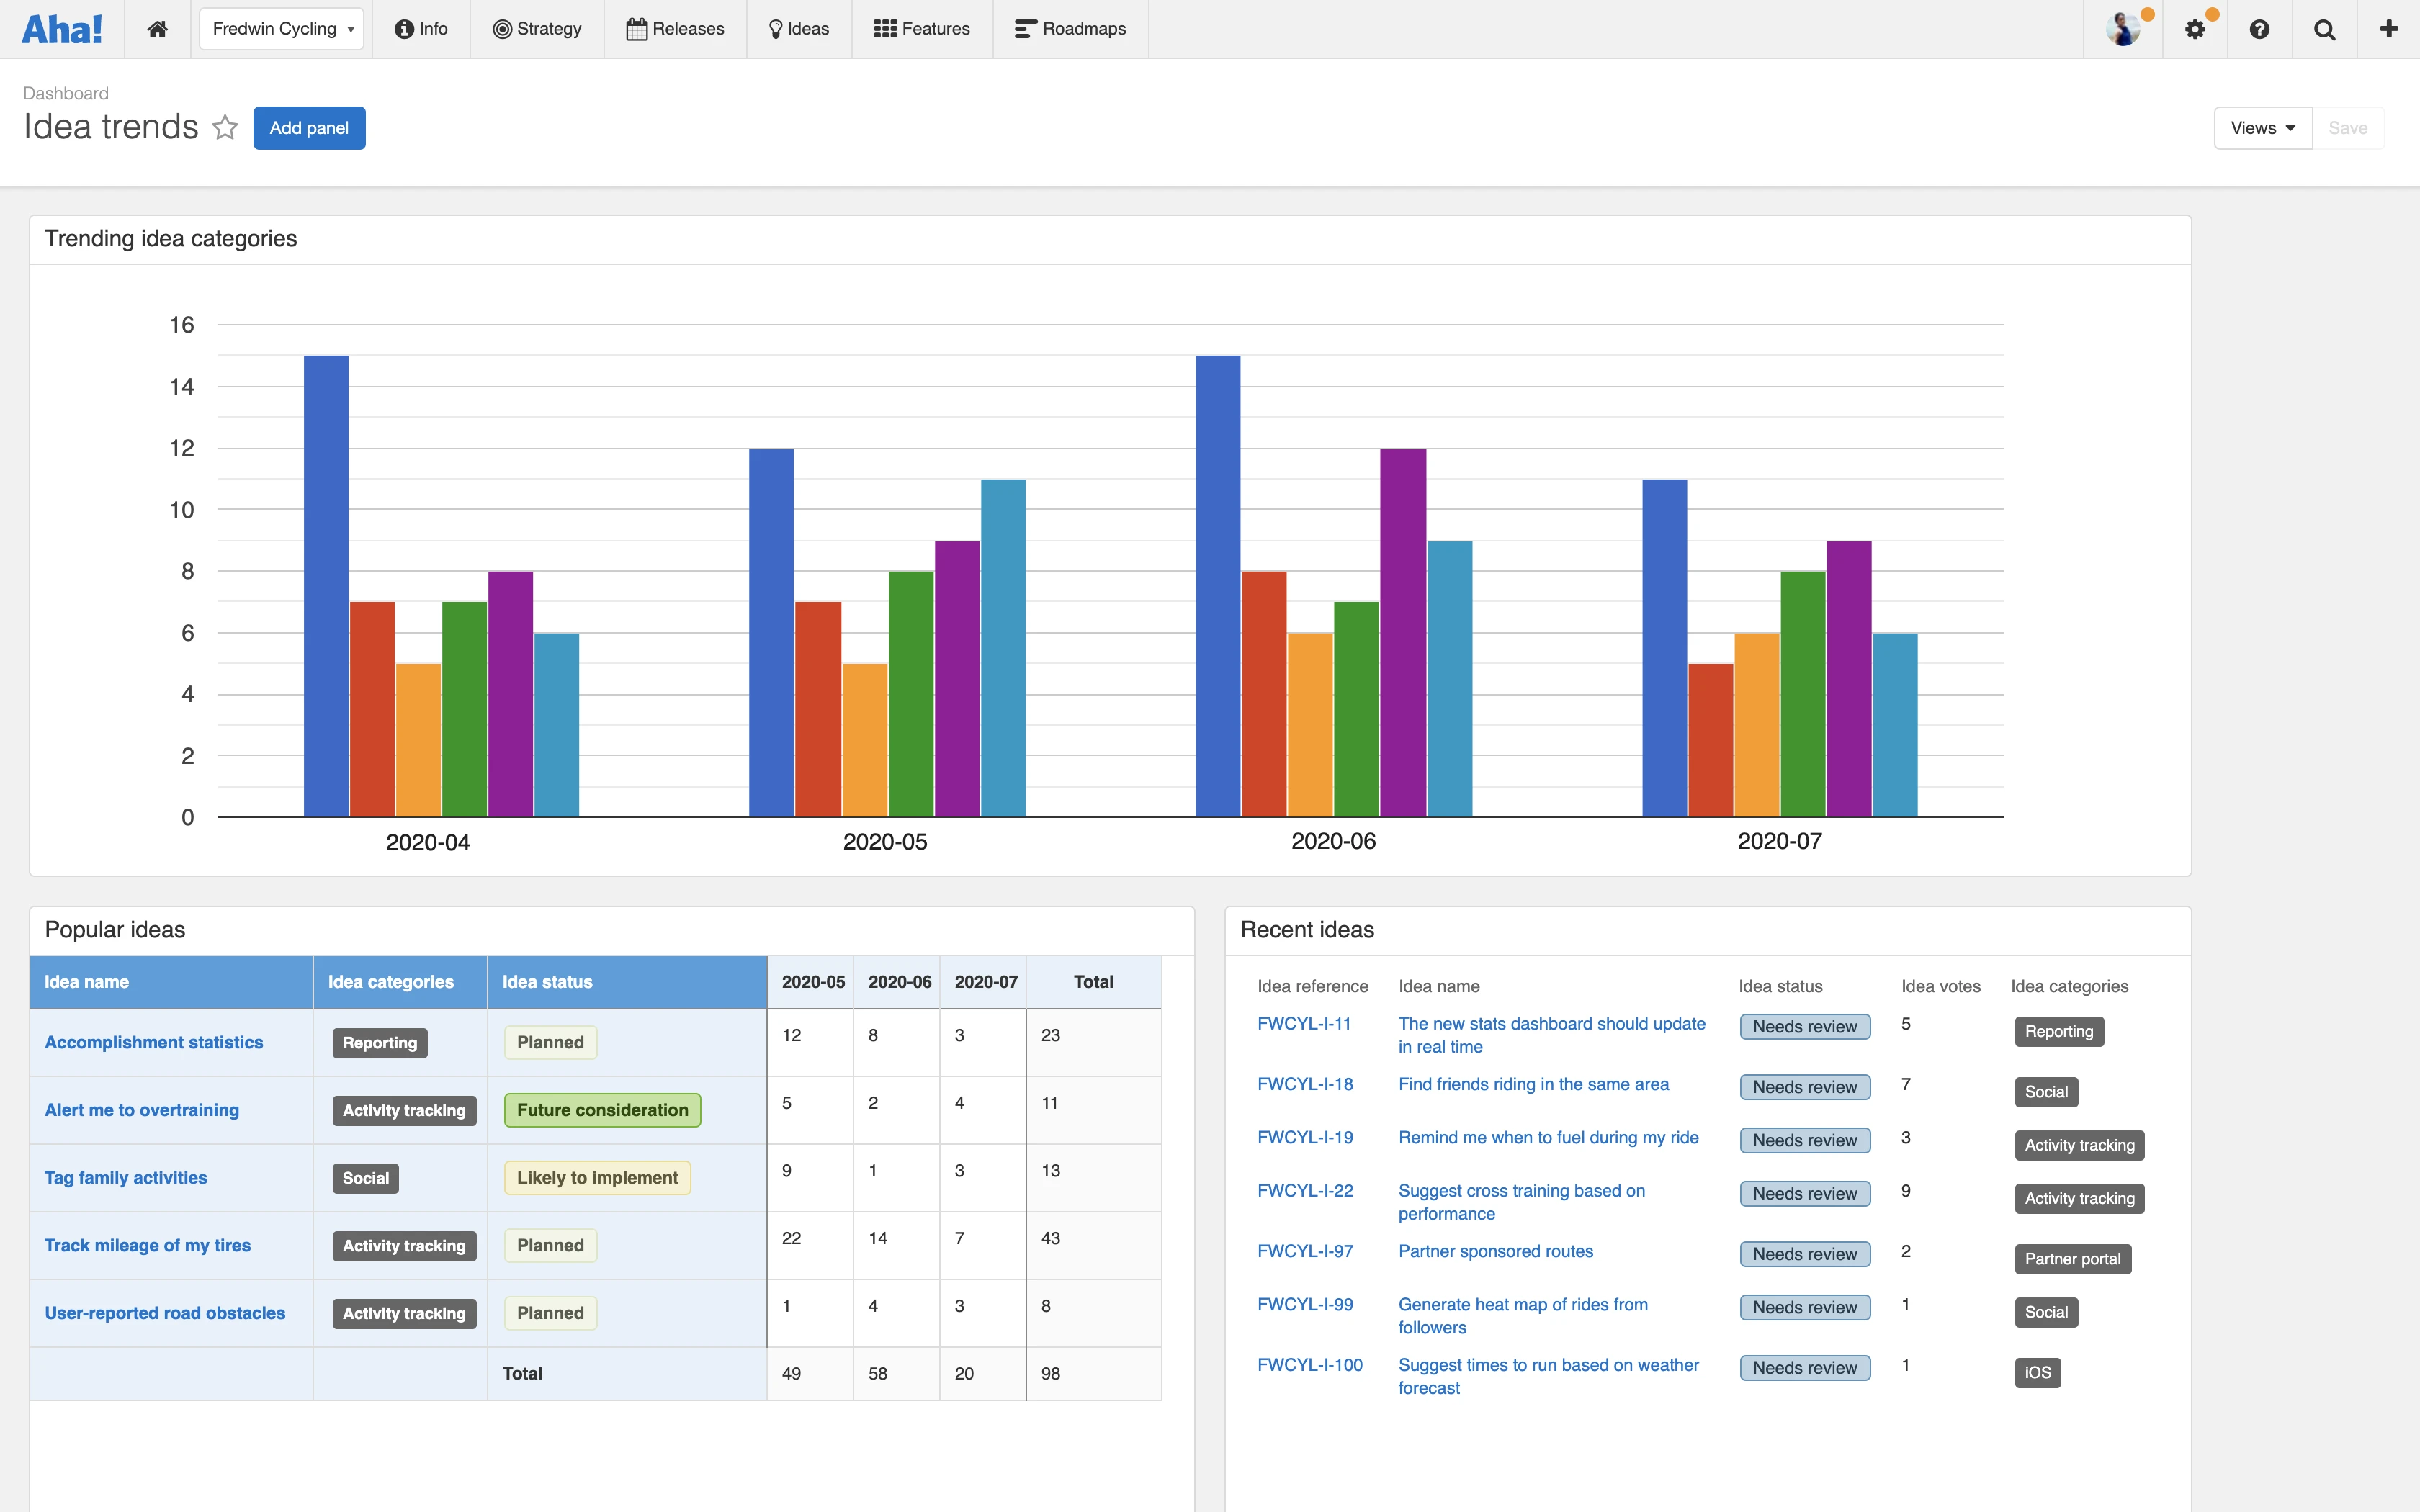Viewport: 2420px width, 1512px height.
Task: Click the plus add icon
Action: tap(2388, 29)
